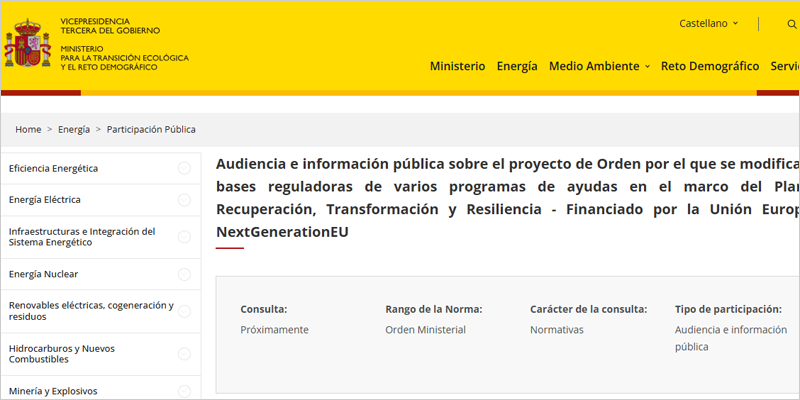Screen dimensions: 800x400
Task: Expand Energía Eléctrica with its circle icon
Action: [x=184, y=200]
